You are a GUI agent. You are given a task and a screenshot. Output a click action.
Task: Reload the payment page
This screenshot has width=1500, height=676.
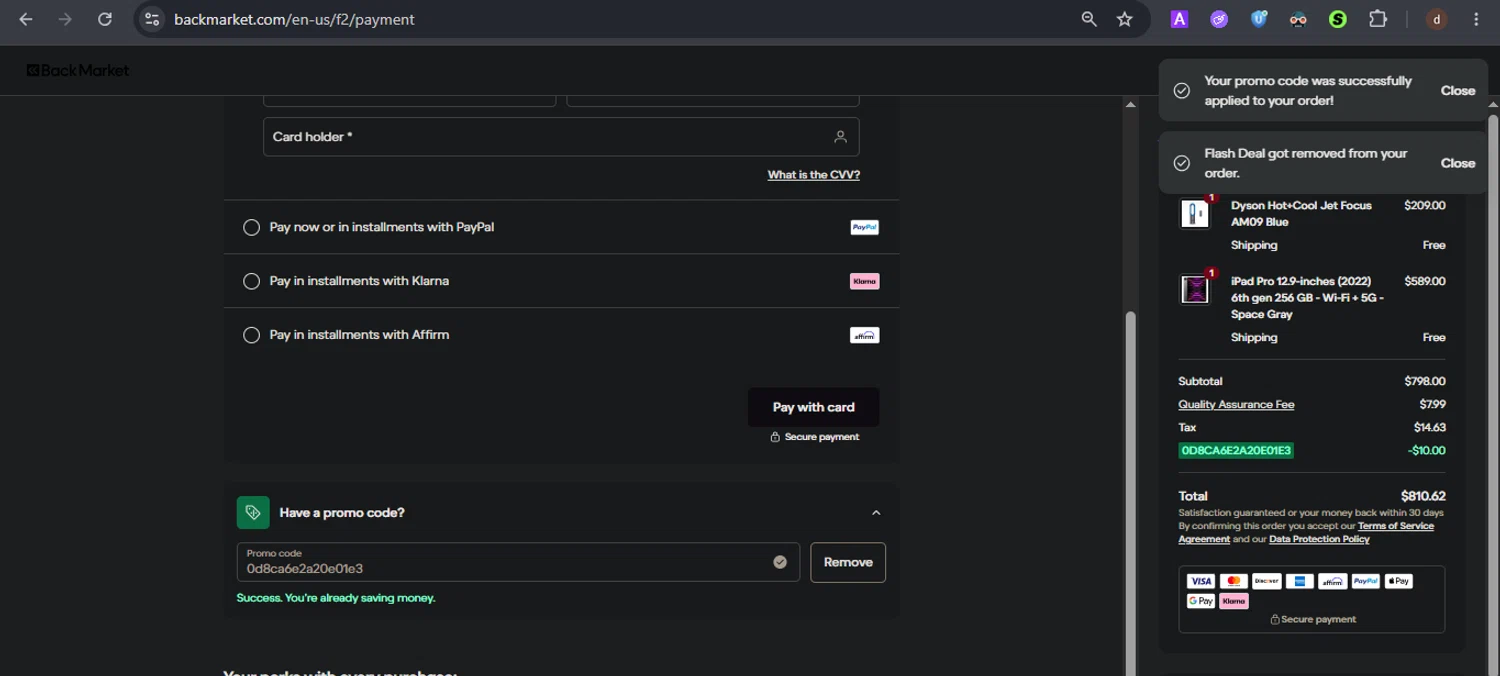click(x=104, y=19)
